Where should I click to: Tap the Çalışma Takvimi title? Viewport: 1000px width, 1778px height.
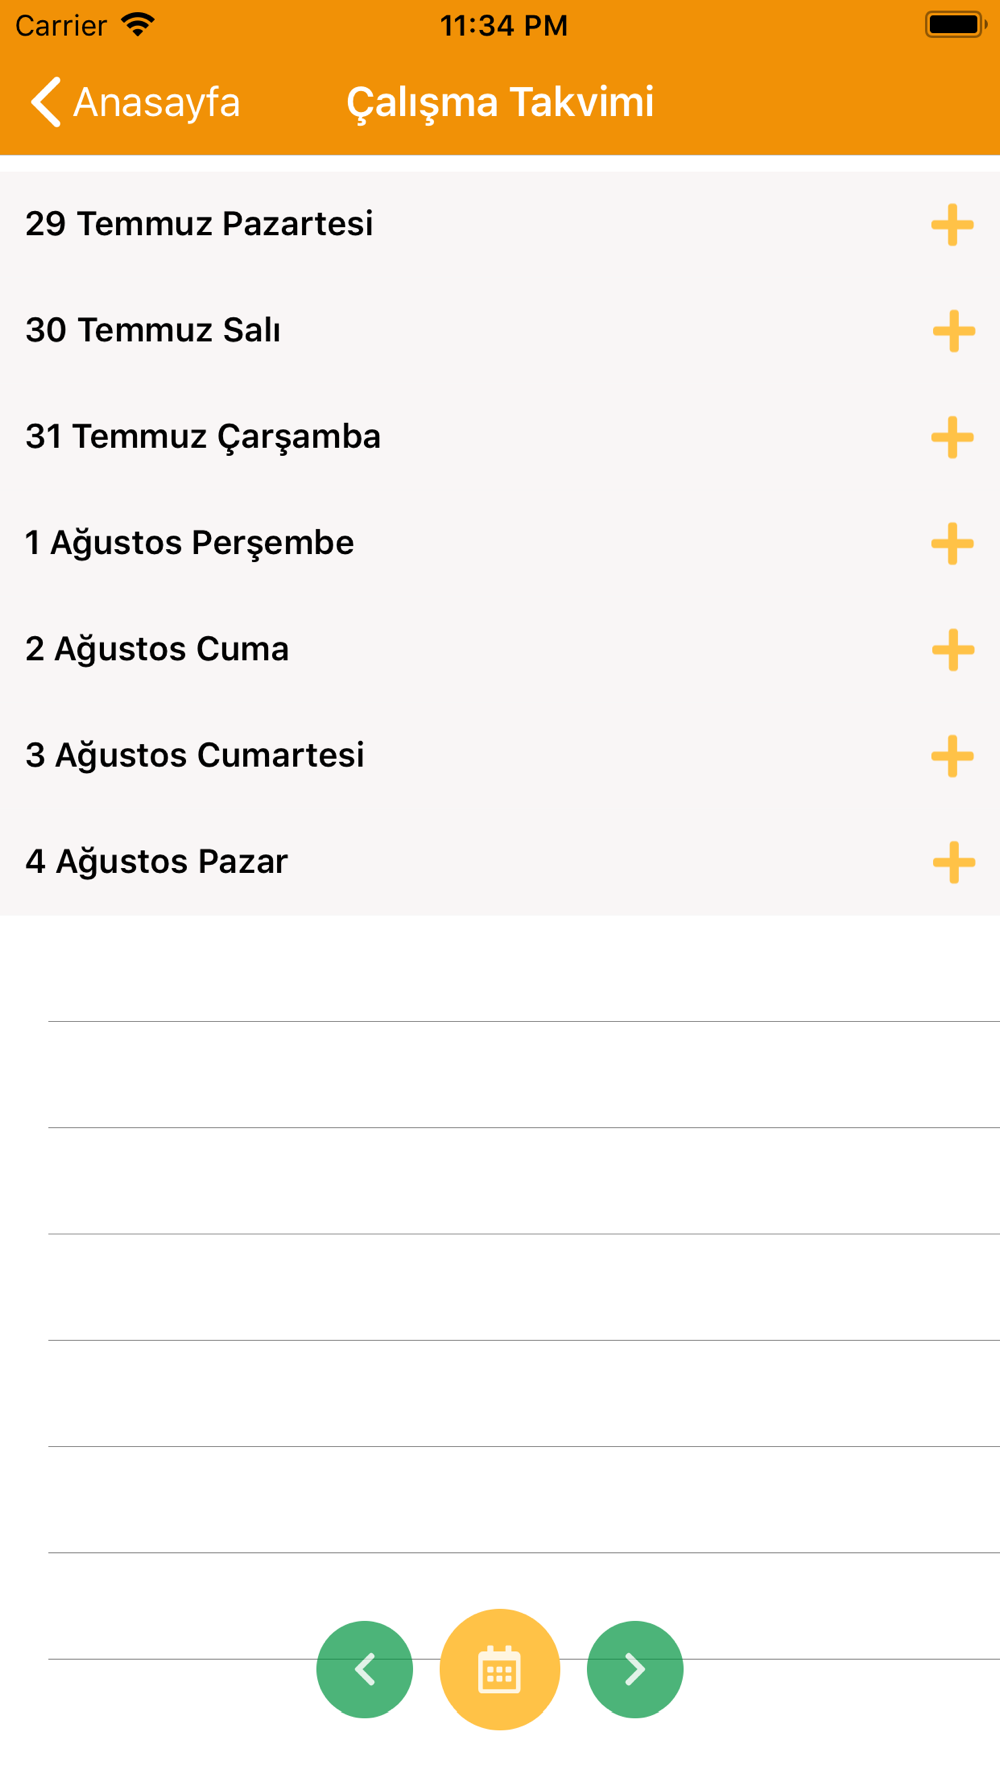(x=500, y=102)
